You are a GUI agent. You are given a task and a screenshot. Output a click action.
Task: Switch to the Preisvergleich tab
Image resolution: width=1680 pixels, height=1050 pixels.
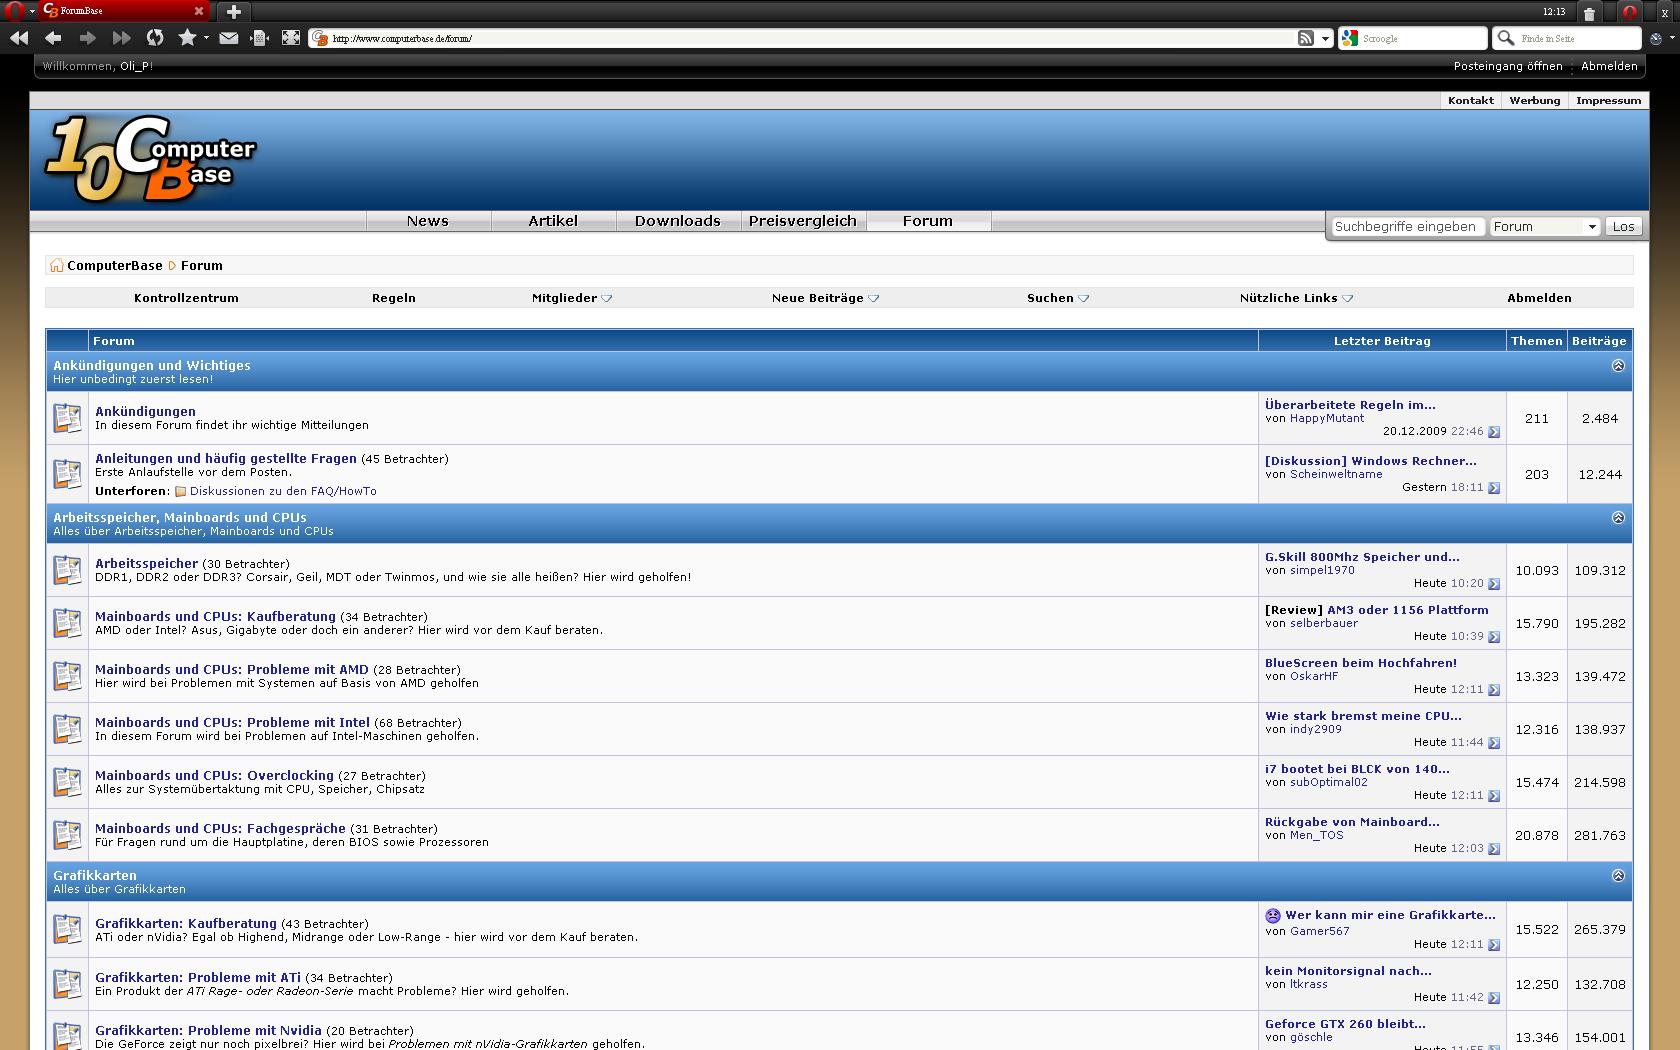[x=803, y=221]
